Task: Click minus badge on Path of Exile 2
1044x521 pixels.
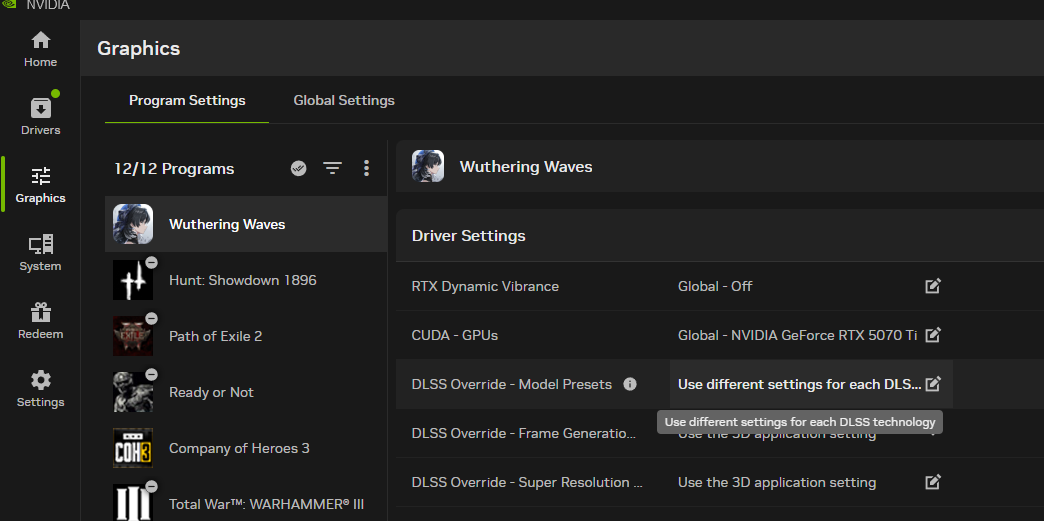Action: tap(151, 318)
